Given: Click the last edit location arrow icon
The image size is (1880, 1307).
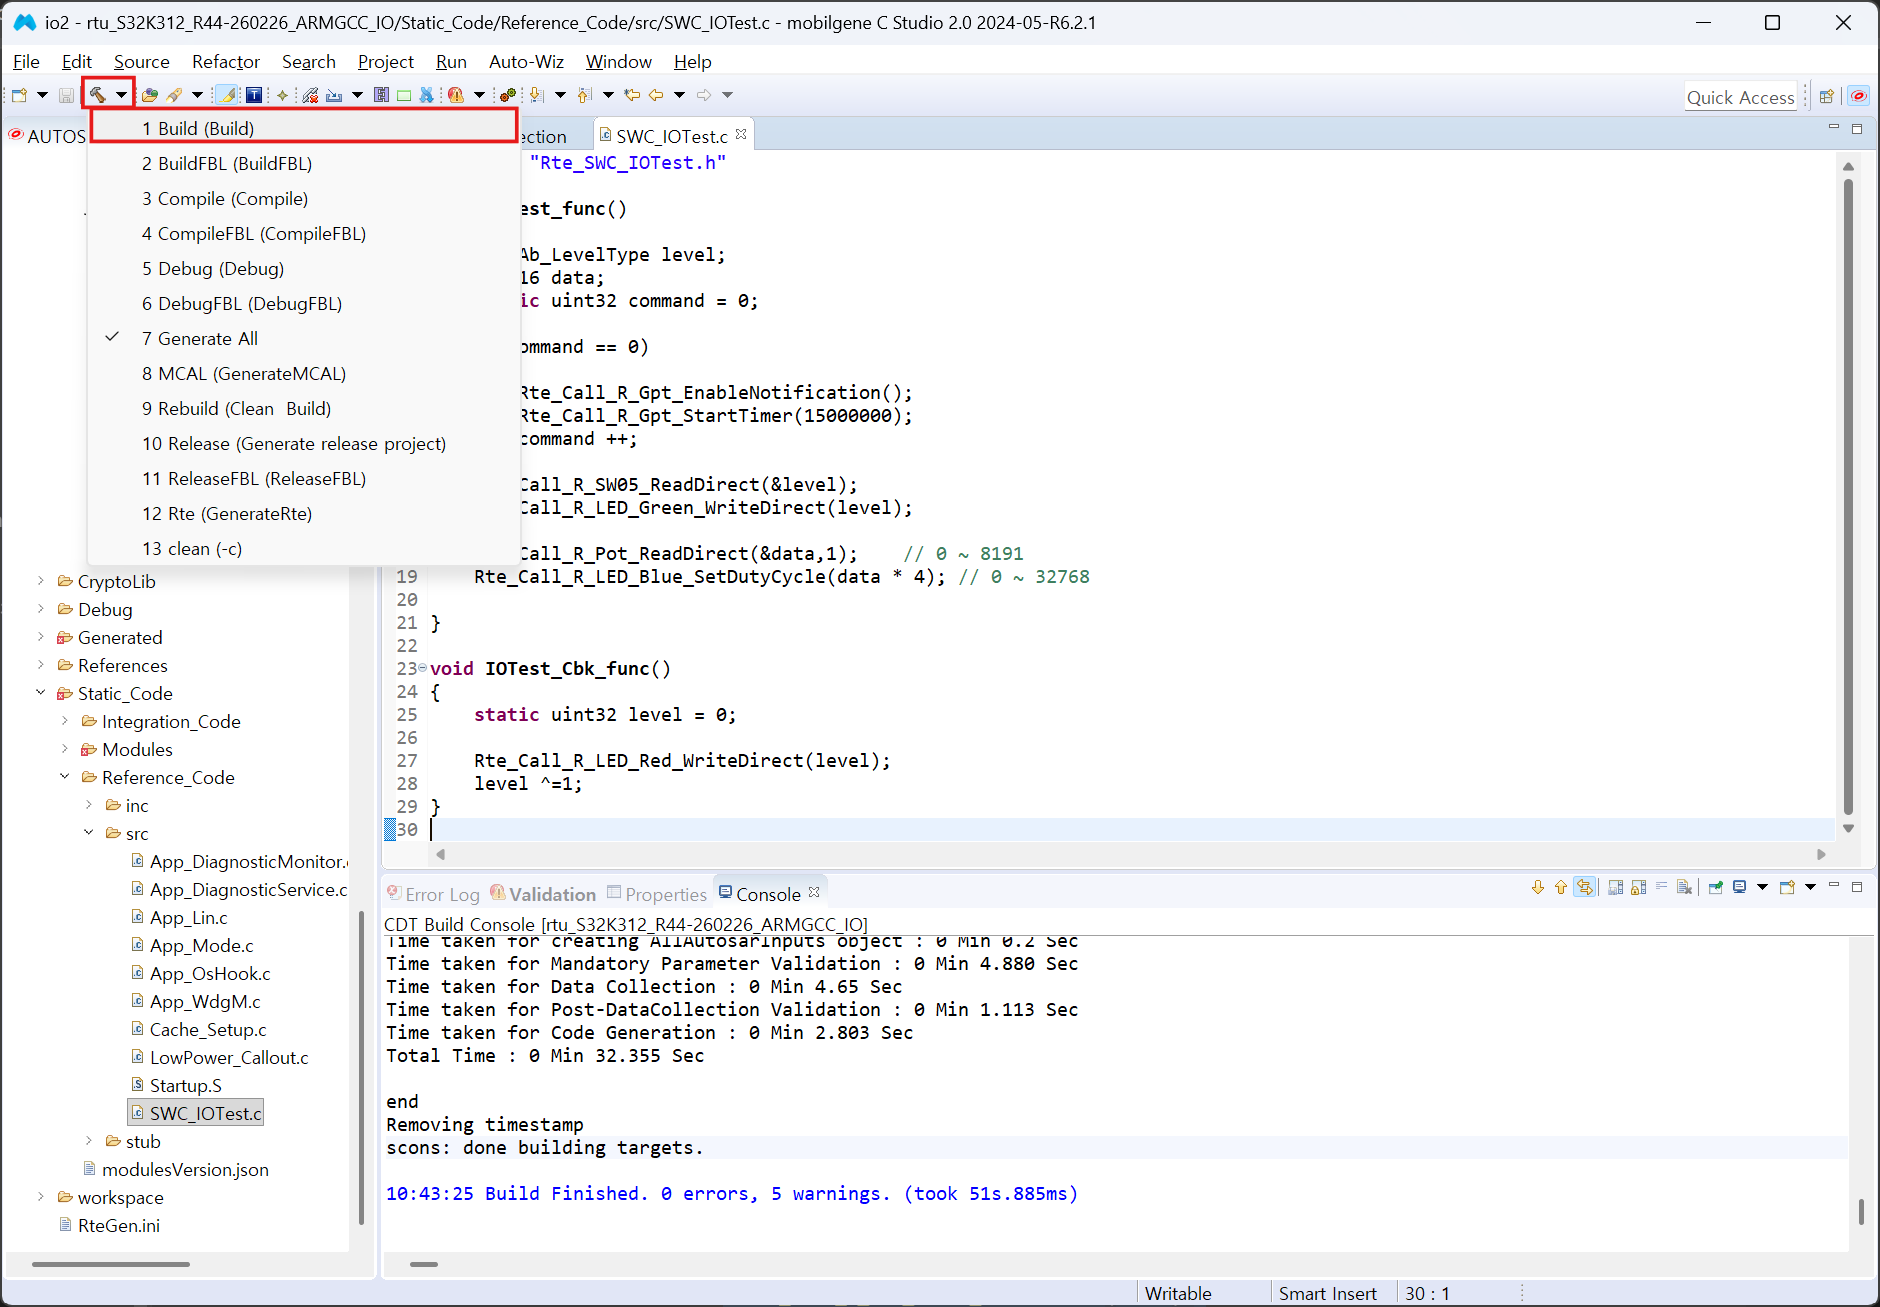Looking at the screenshot, I should [x=632, y=95].
